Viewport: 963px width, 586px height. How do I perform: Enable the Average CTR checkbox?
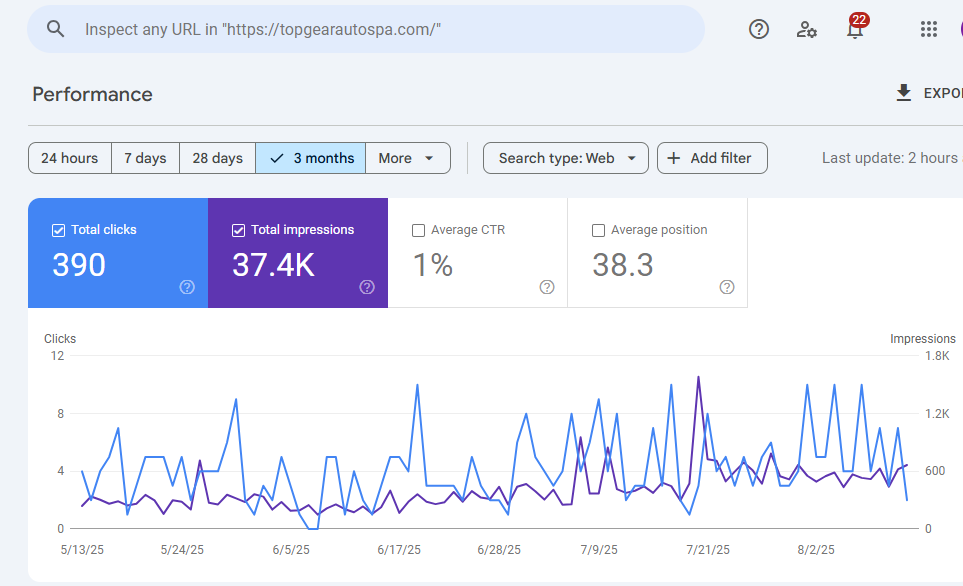[418, 230]
